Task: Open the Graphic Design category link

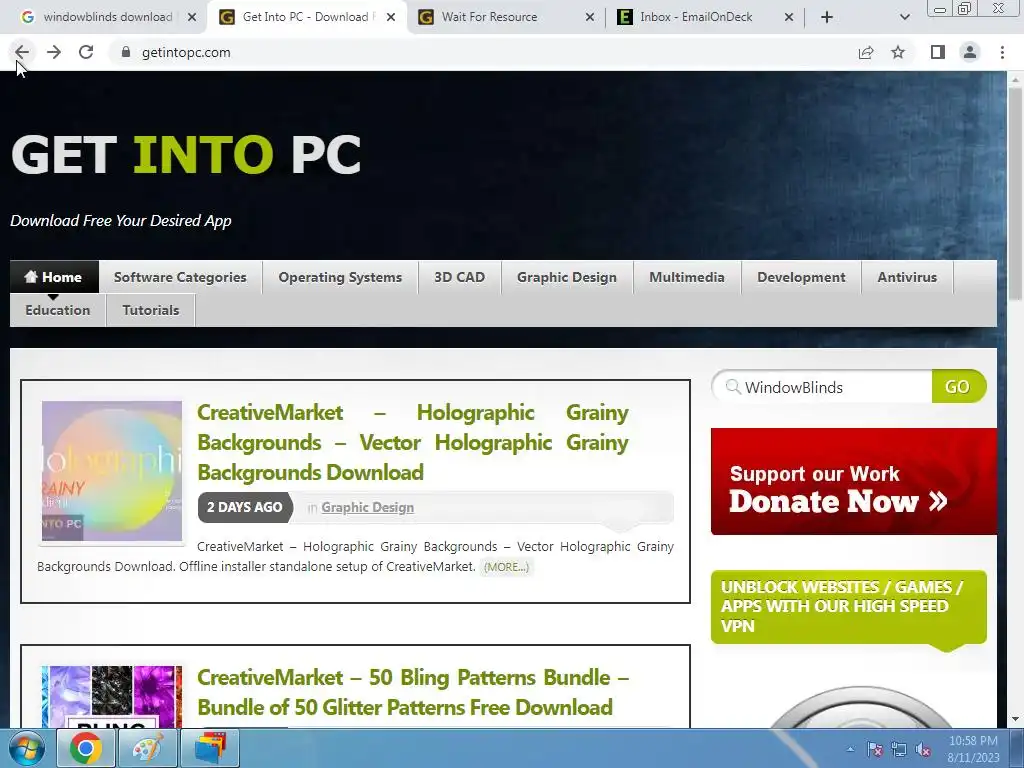Action: 367,507
